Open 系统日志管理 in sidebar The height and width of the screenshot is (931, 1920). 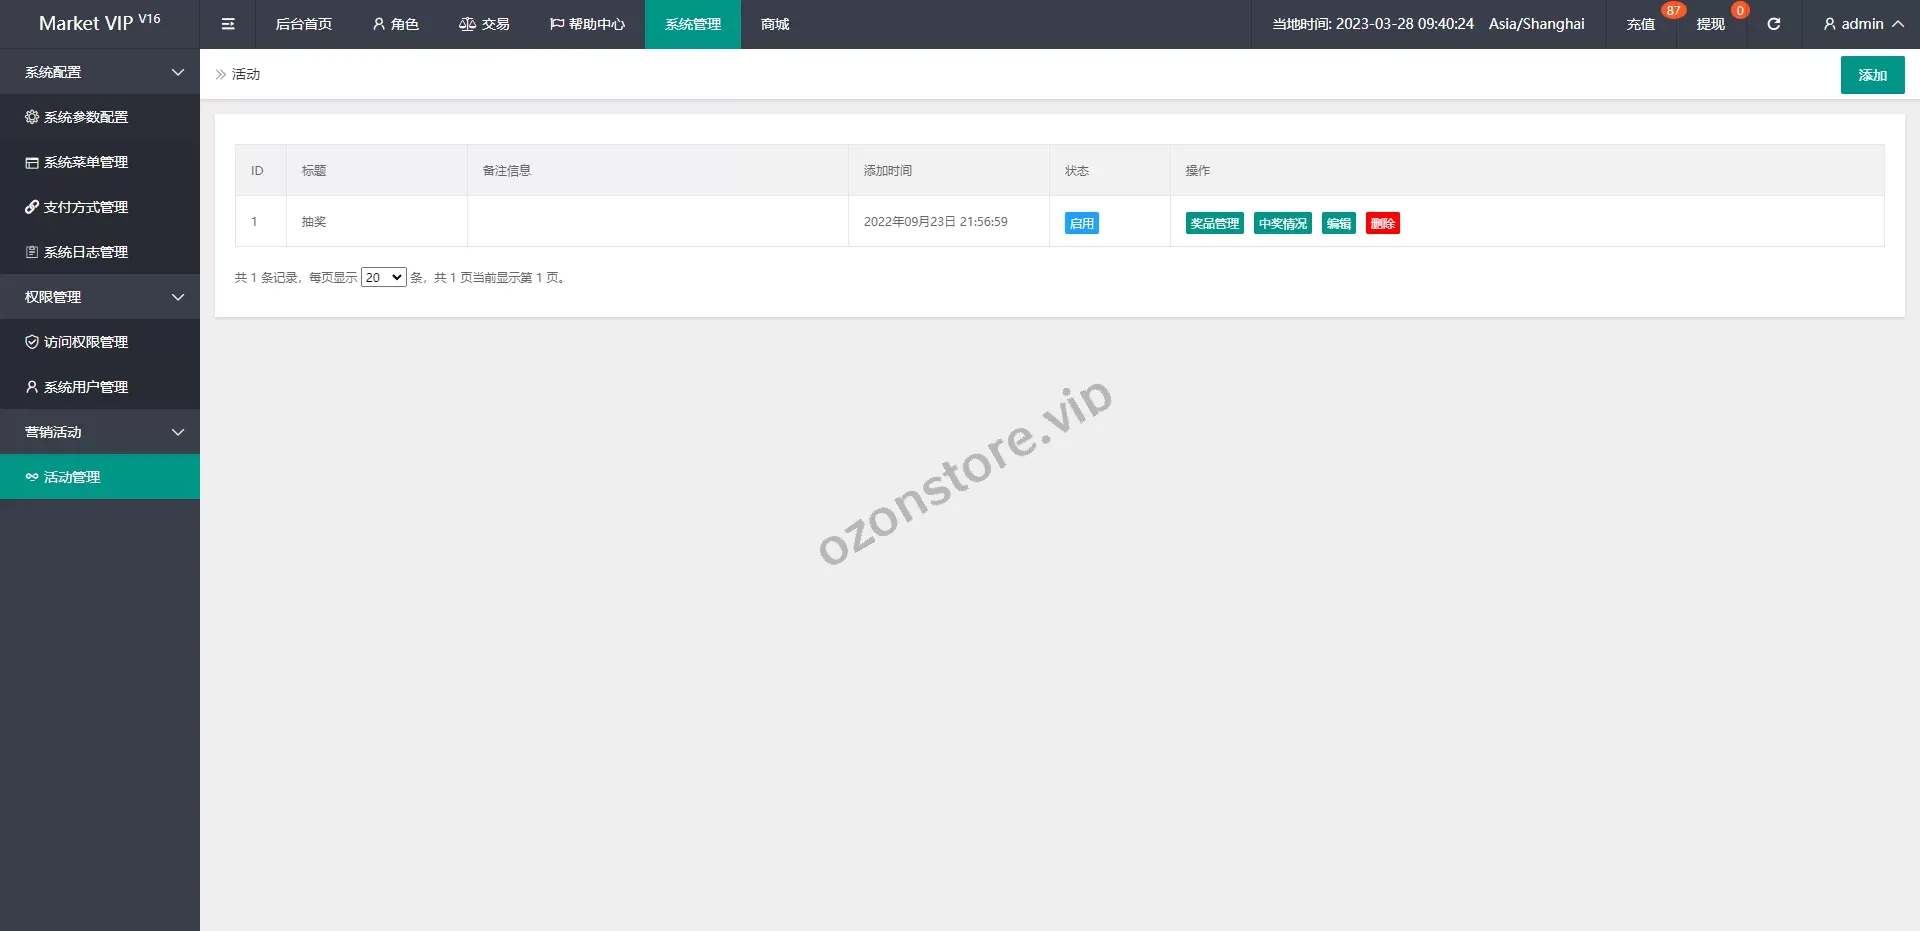77,252
